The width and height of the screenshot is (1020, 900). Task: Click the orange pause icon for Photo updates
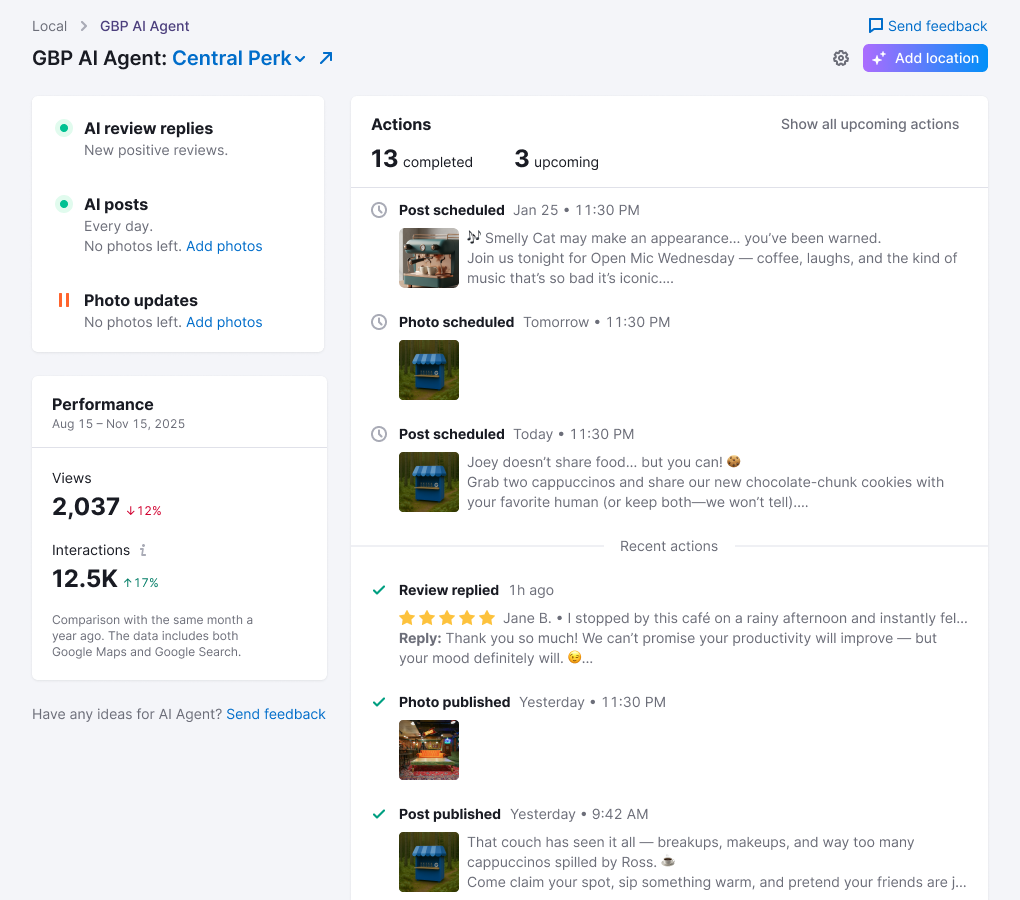tap(64, 300)
